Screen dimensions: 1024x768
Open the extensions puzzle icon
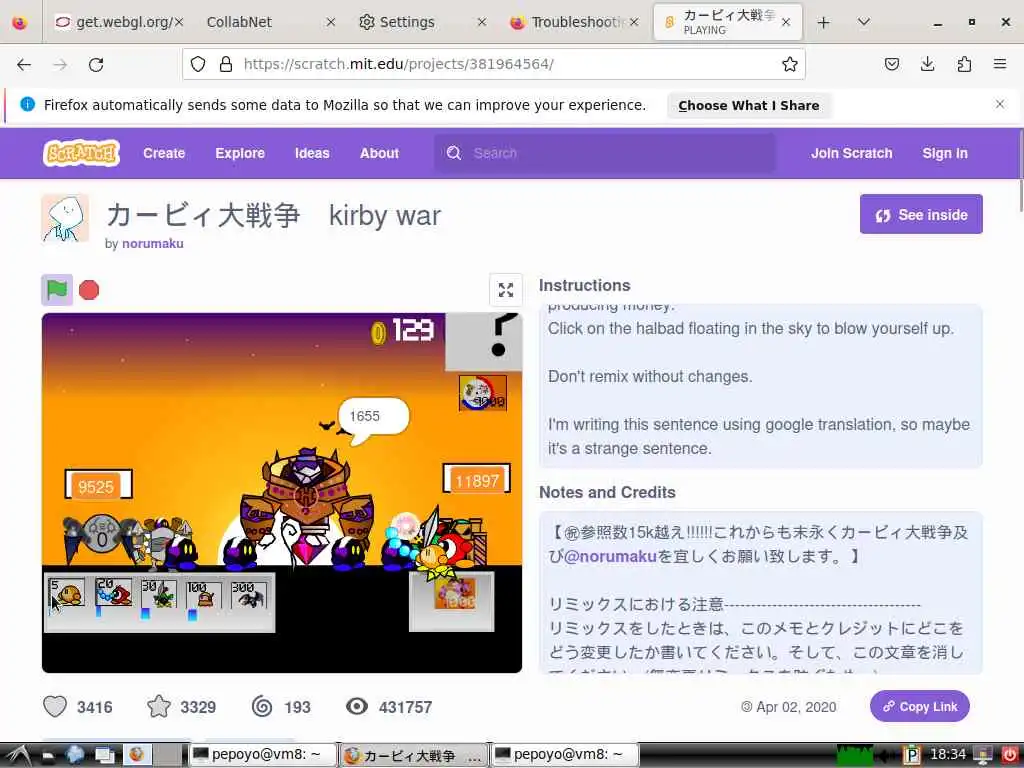pyautogui.click(x=964, y=64)
